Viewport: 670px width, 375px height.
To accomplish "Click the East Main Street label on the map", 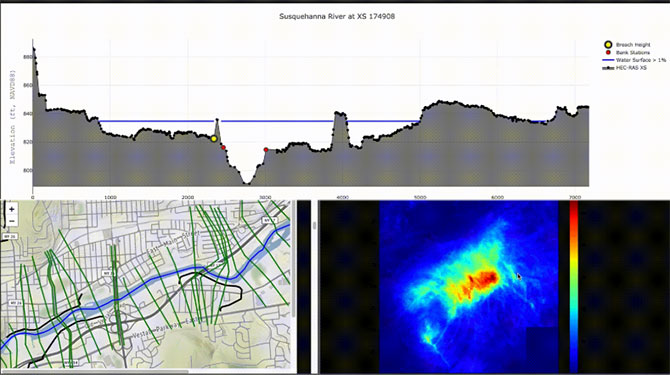I will tap(174, 243).
